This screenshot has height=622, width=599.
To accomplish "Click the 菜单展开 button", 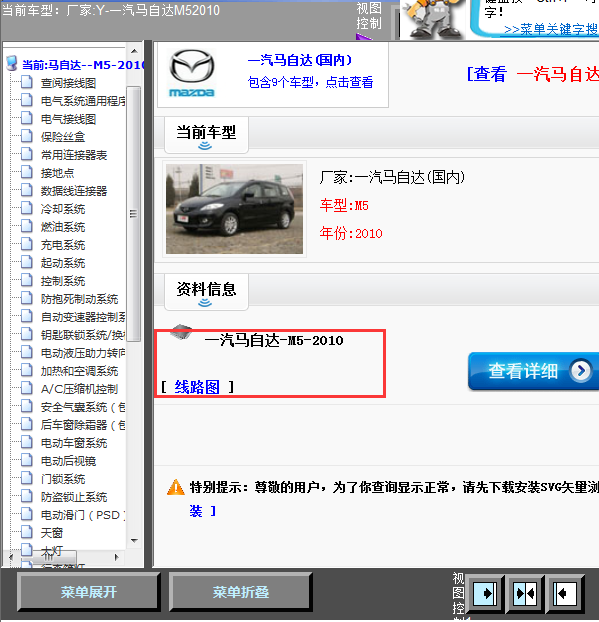I will [88, 592].
